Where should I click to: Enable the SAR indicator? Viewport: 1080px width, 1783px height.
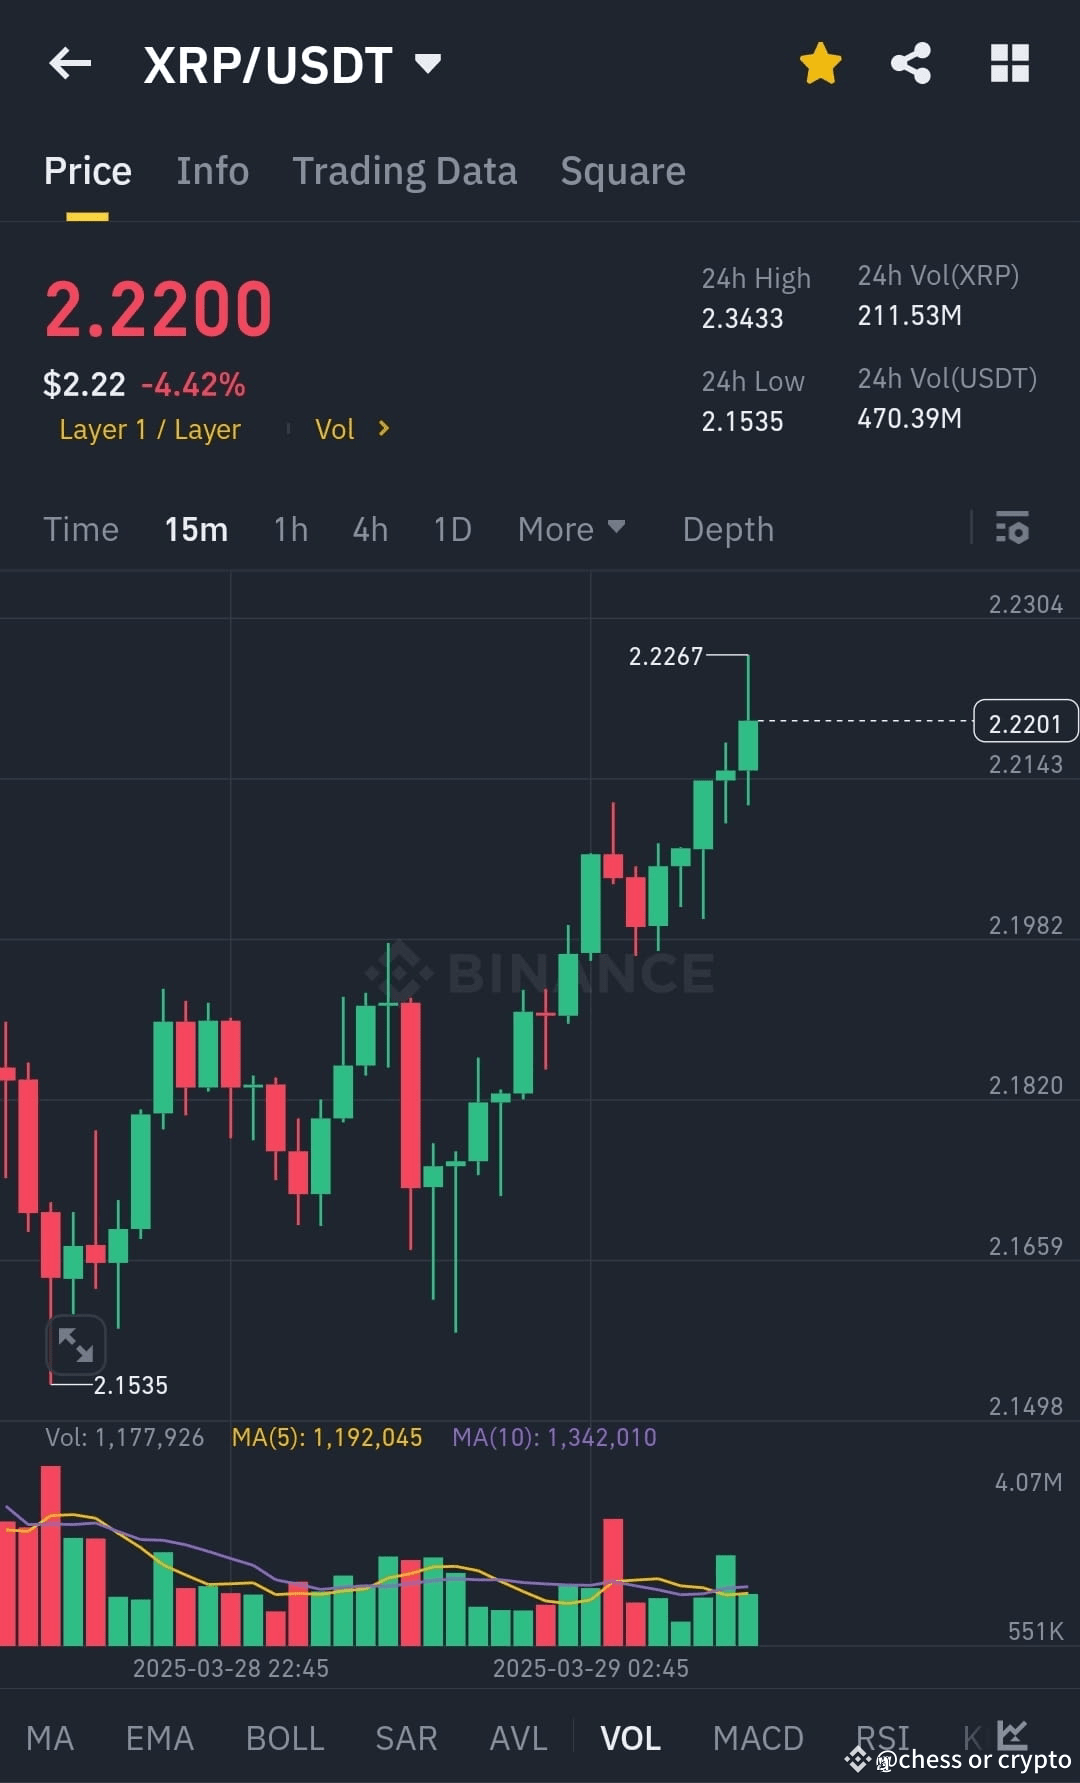tap(406, 1738)
